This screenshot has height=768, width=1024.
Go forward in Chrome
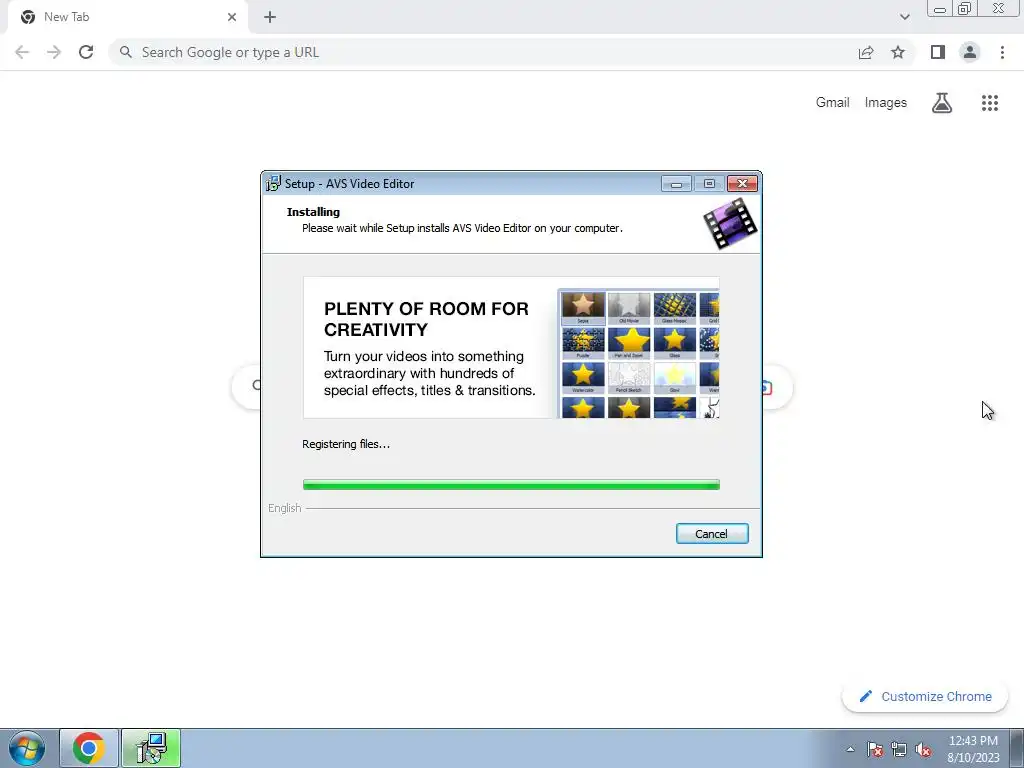[54, 52]
